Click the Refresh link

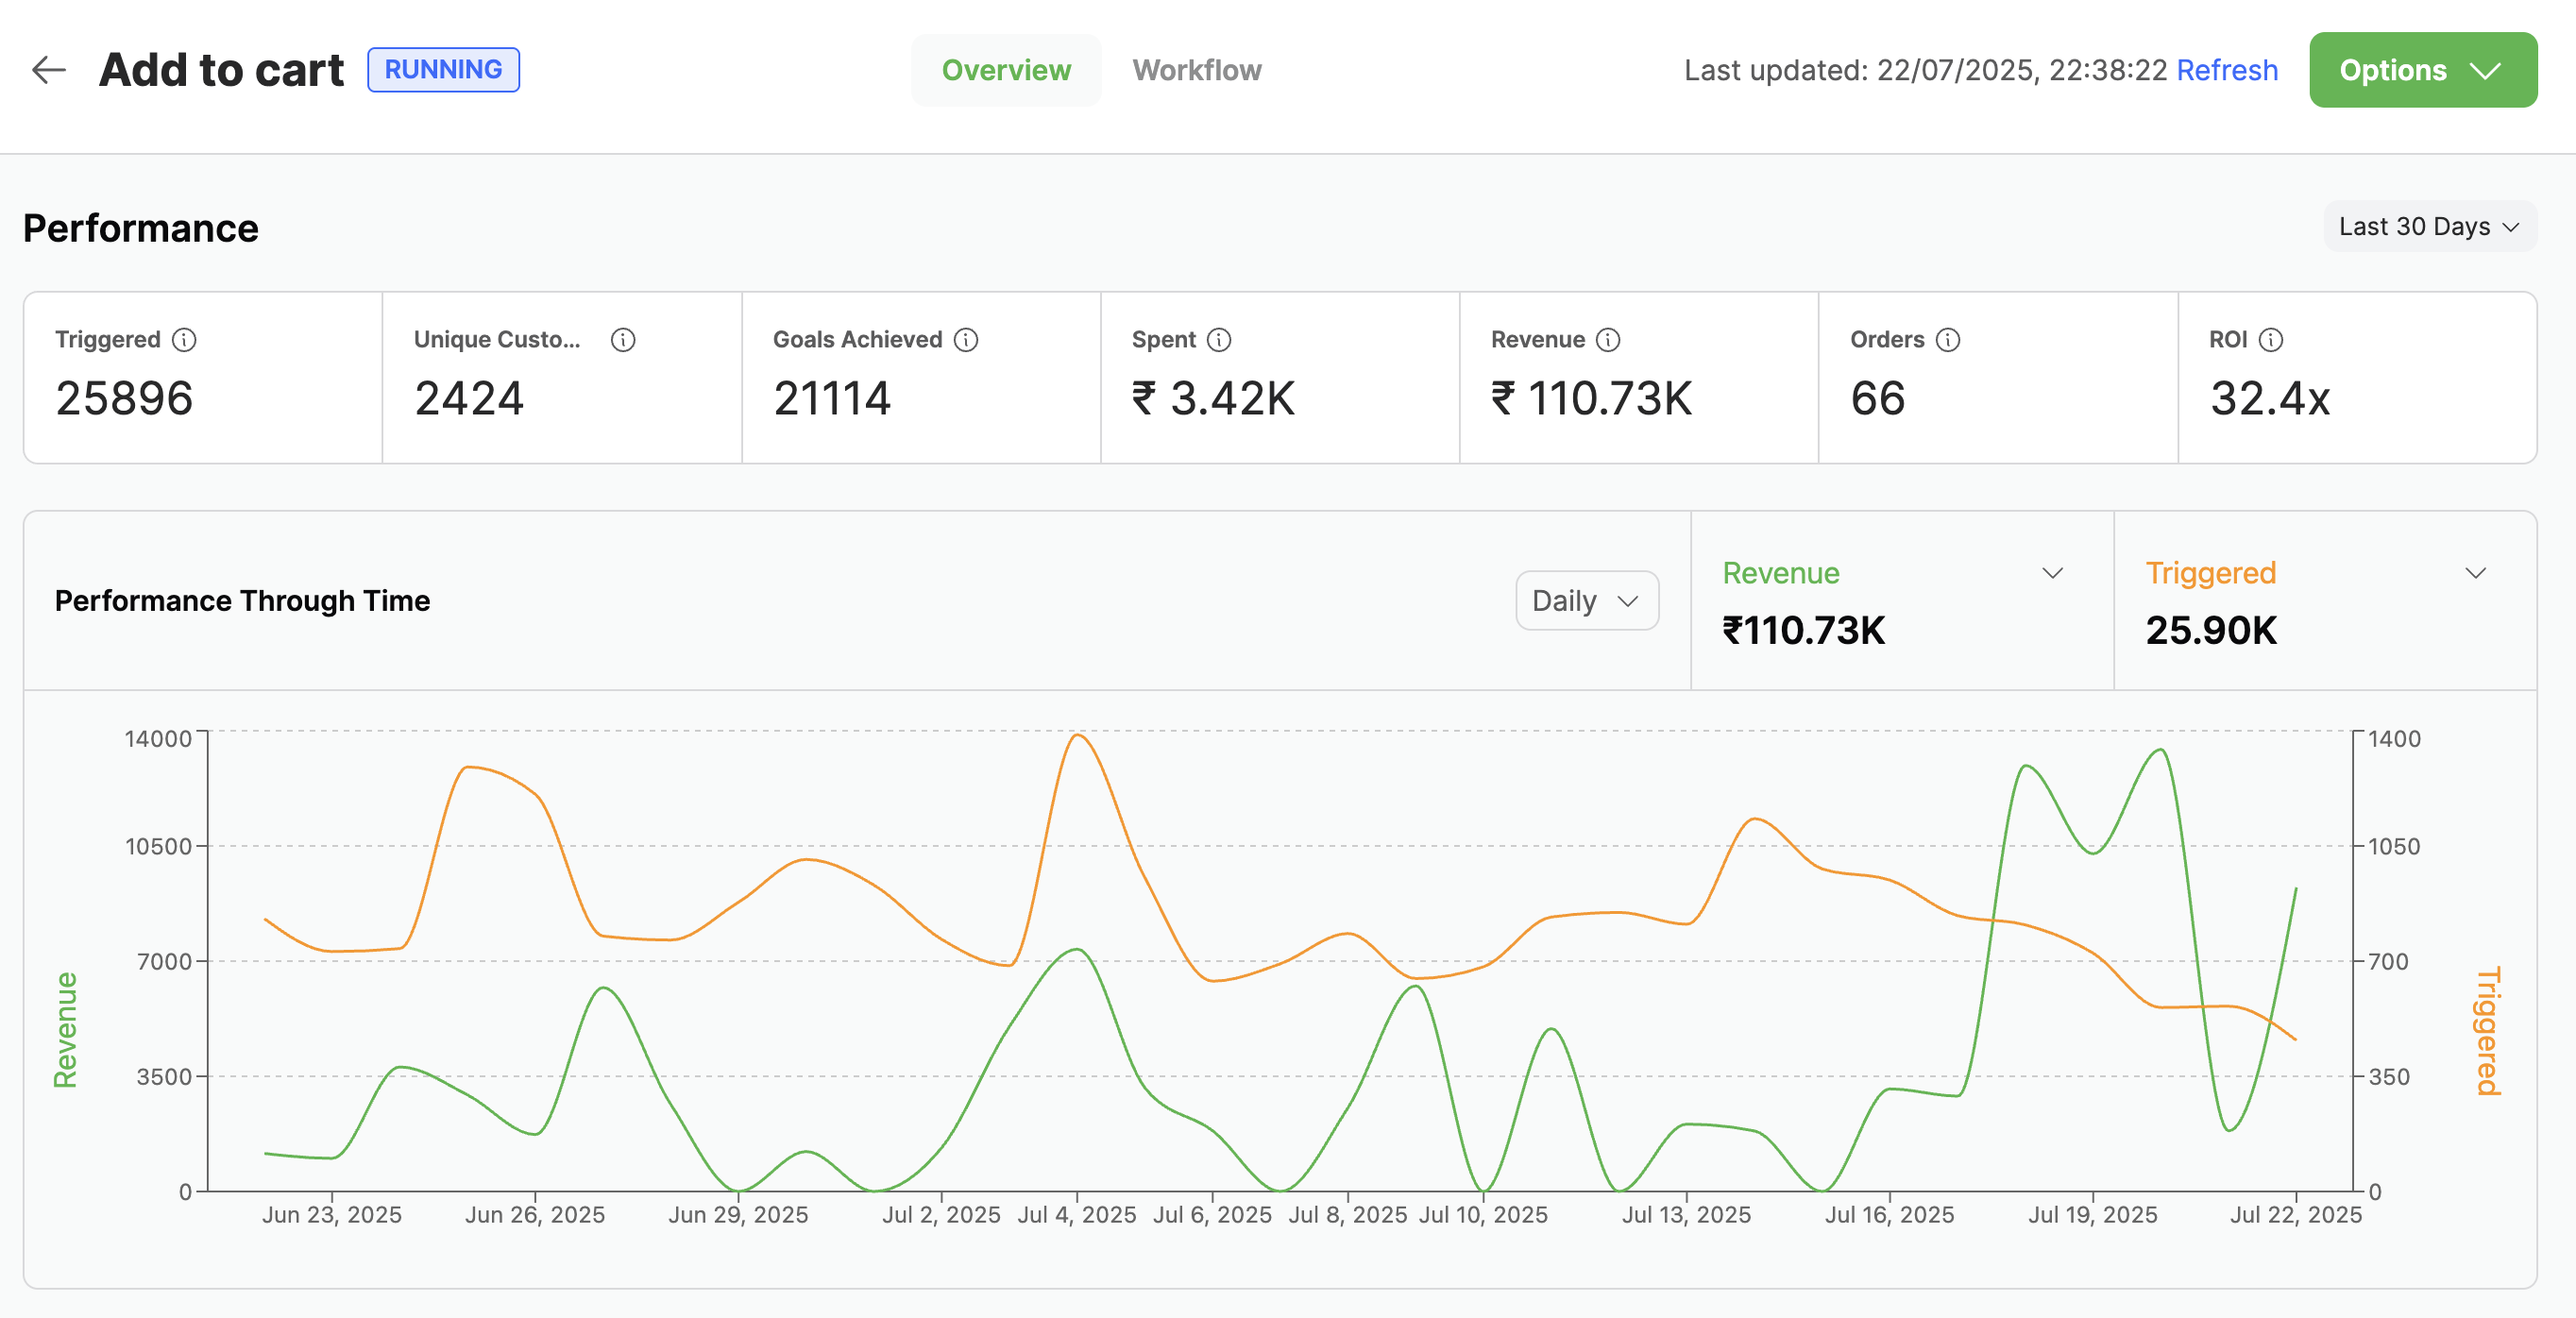[x=2227, y=70]
